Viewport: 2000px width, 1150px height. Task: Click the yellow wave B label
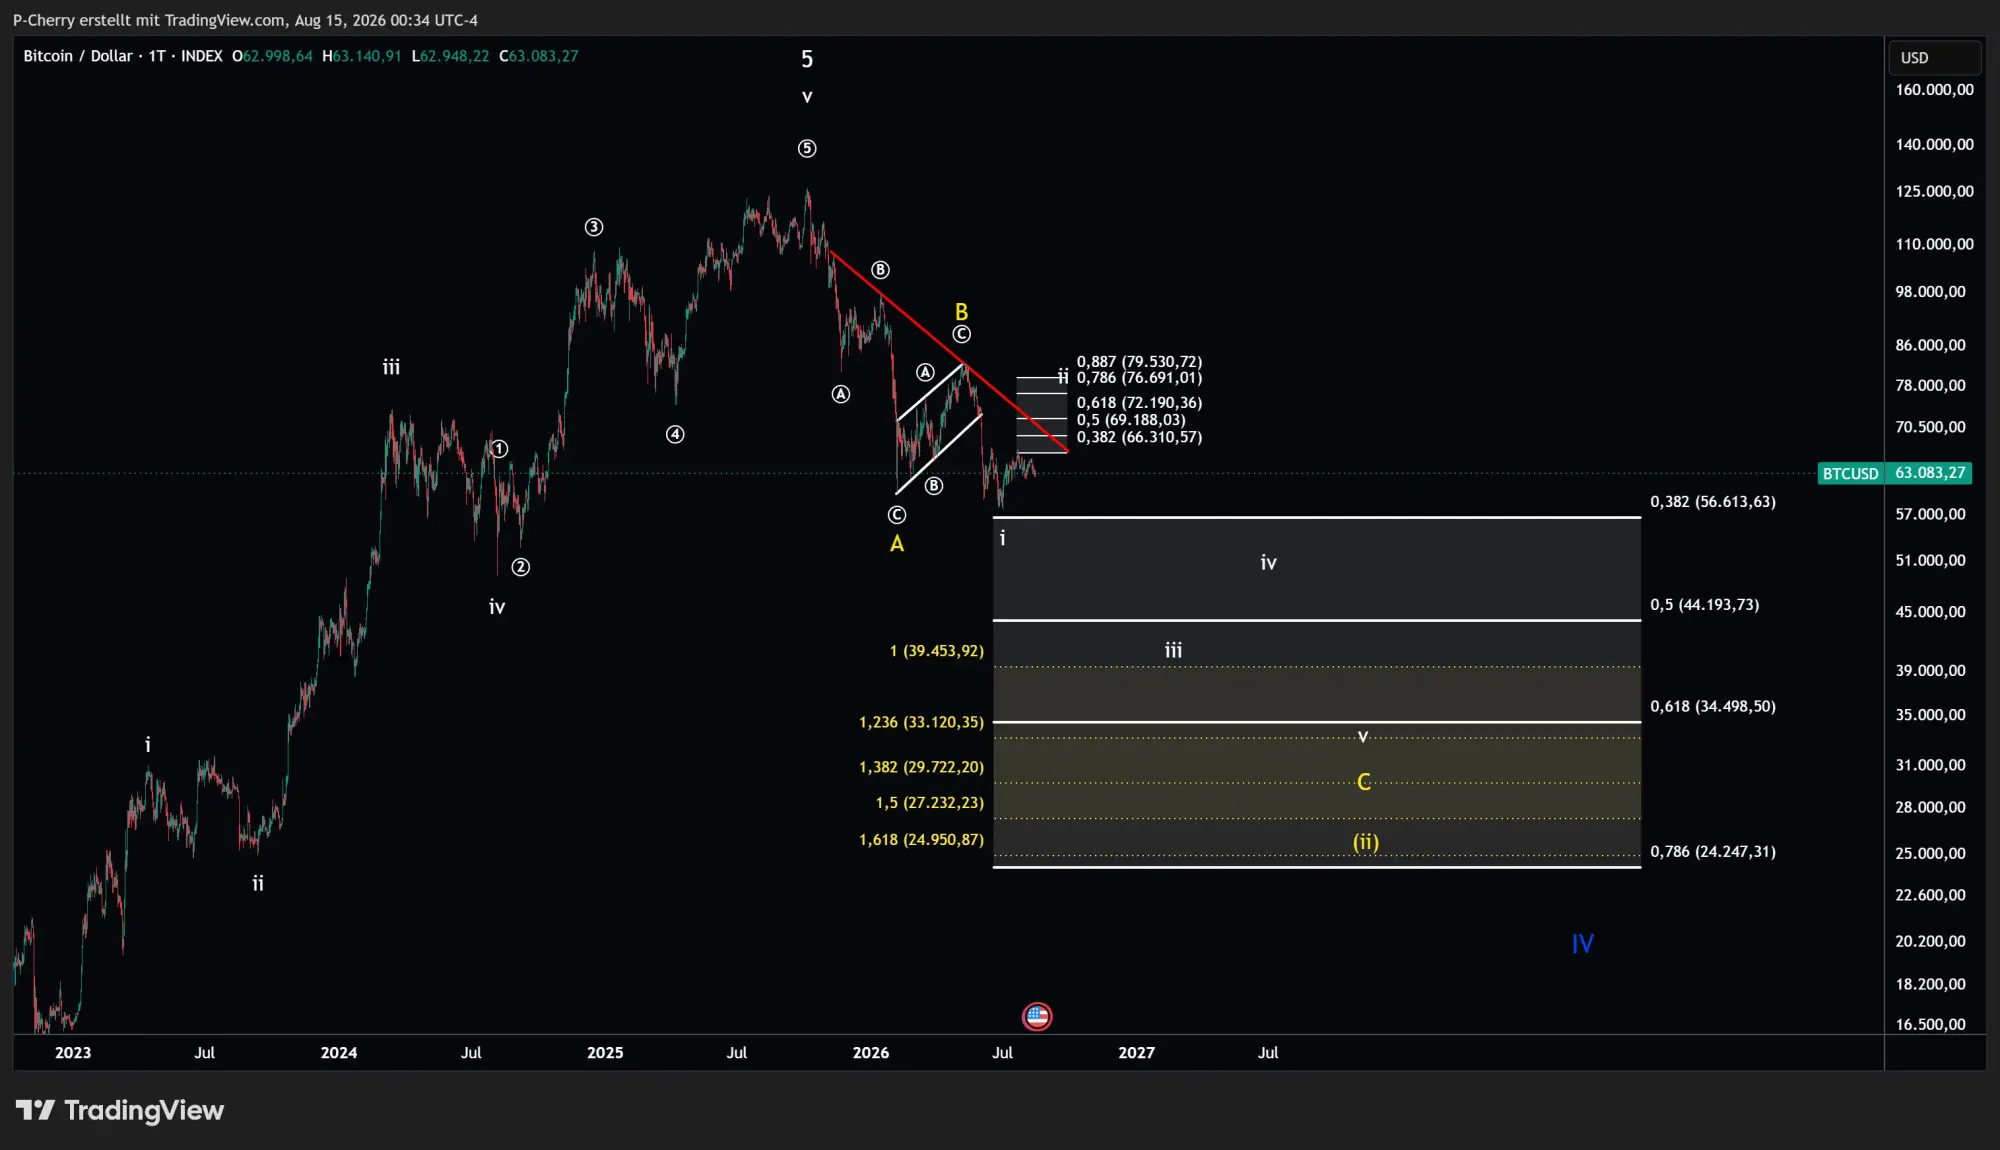(x=961, y=312)
